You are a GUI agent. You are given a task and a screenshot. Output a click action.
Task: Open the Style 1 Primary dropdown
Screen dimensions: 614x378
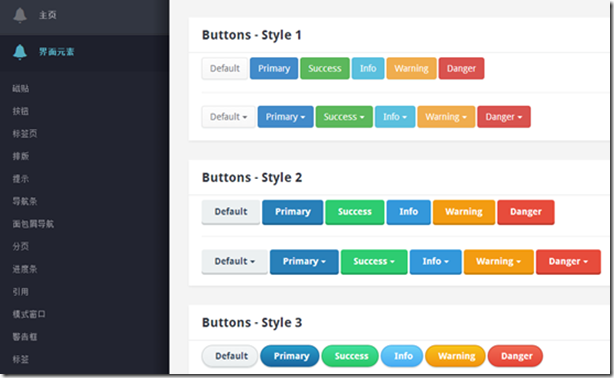pyautogui.click(x=285, y=117)
